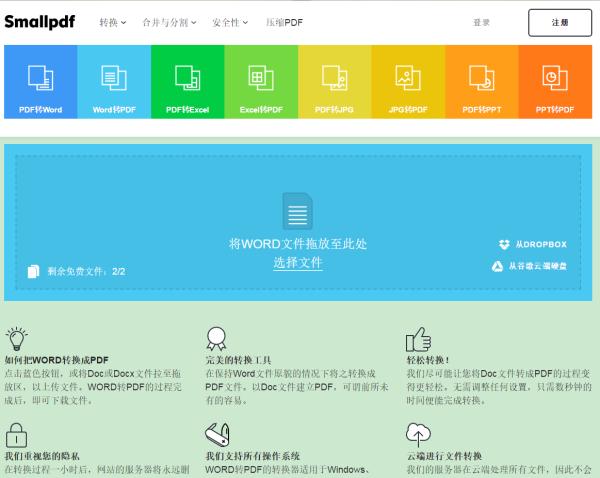Click the 轻松转换! heading
The height and width of the screenshot is (478, 600).
[x=427, y=360]
